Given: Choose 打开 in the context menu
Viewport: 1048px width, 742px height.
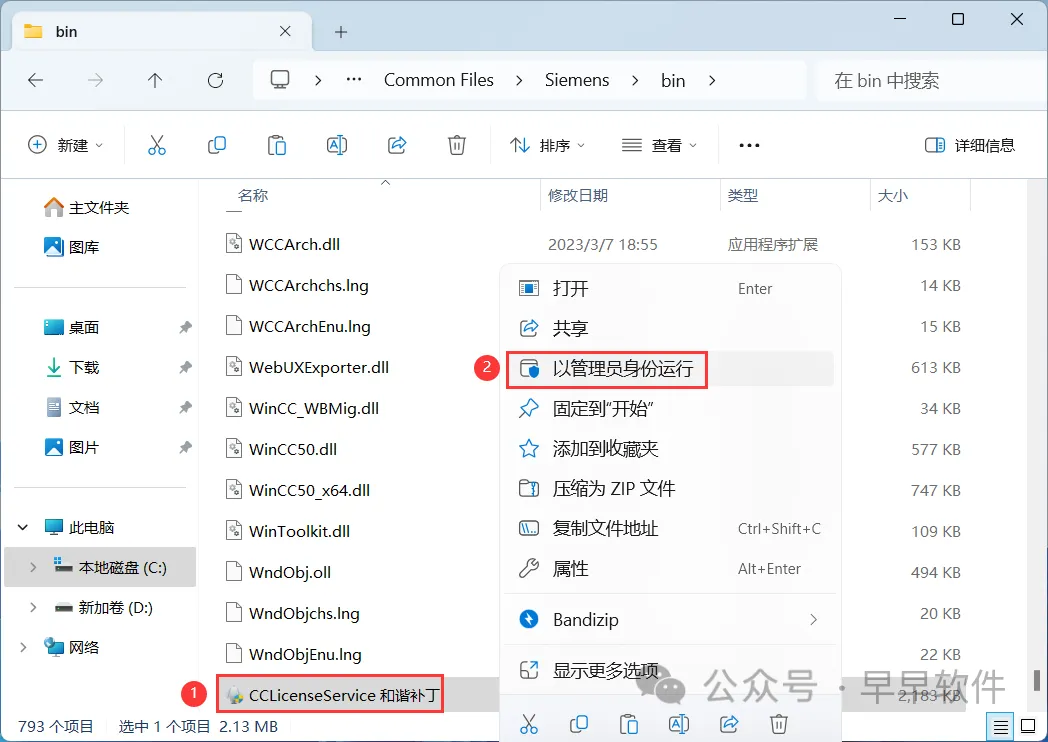Looking at the screenshot, I should (670, 289).
